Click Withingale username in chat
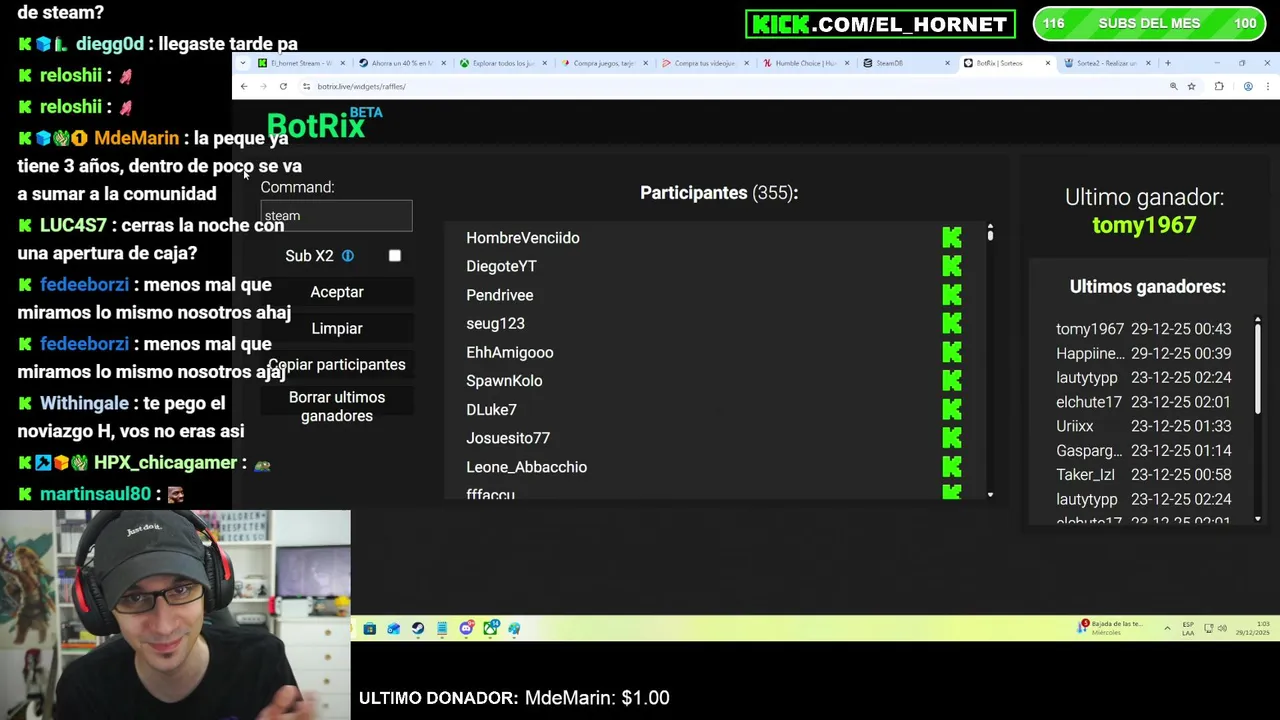The height and width of the screenshot is (720, 1280). [x=84, y=403]
